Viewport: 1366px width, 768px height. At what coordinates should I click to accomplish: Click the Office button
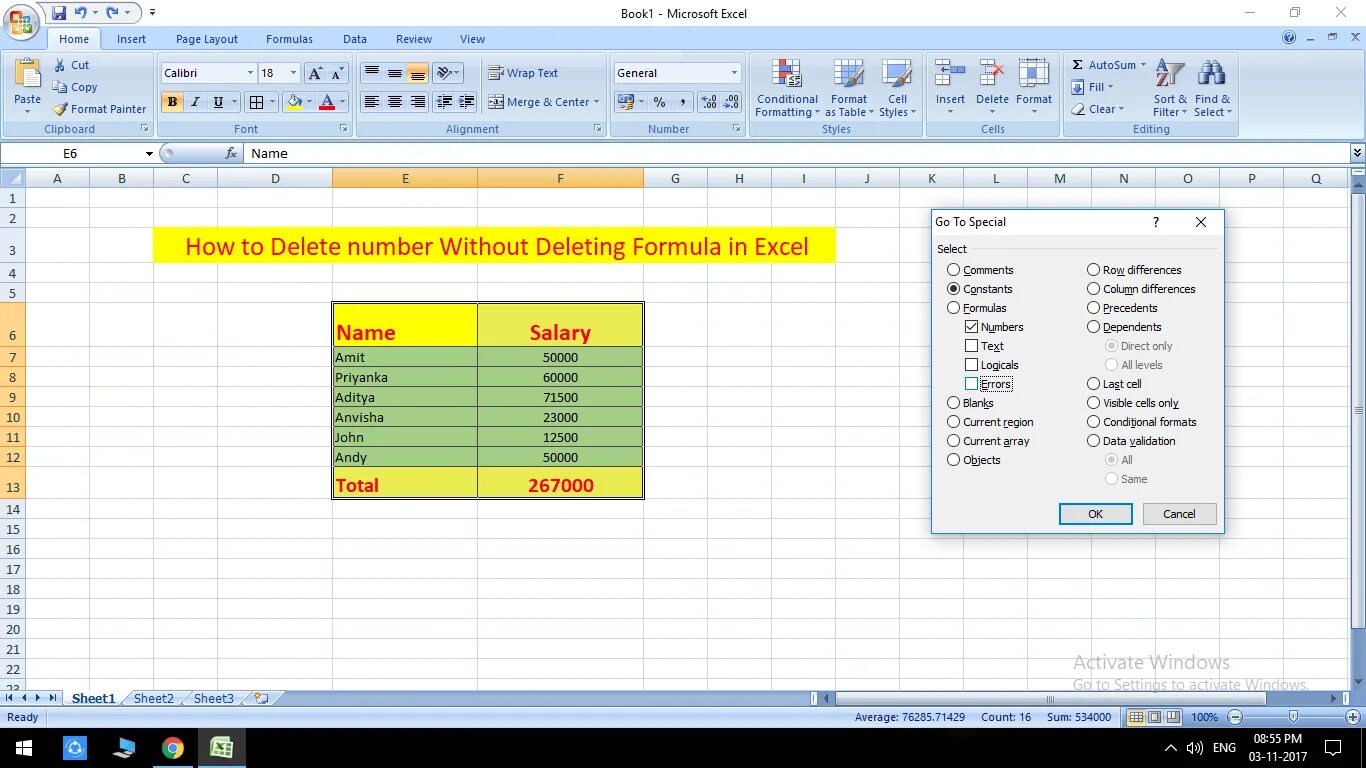(22, 22)
